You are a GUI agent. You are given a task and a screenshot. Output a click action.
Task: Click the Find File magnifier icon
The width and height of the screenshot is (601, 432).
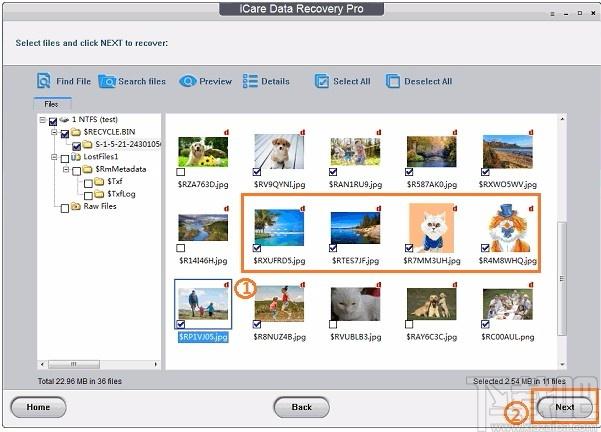point(44,81)
